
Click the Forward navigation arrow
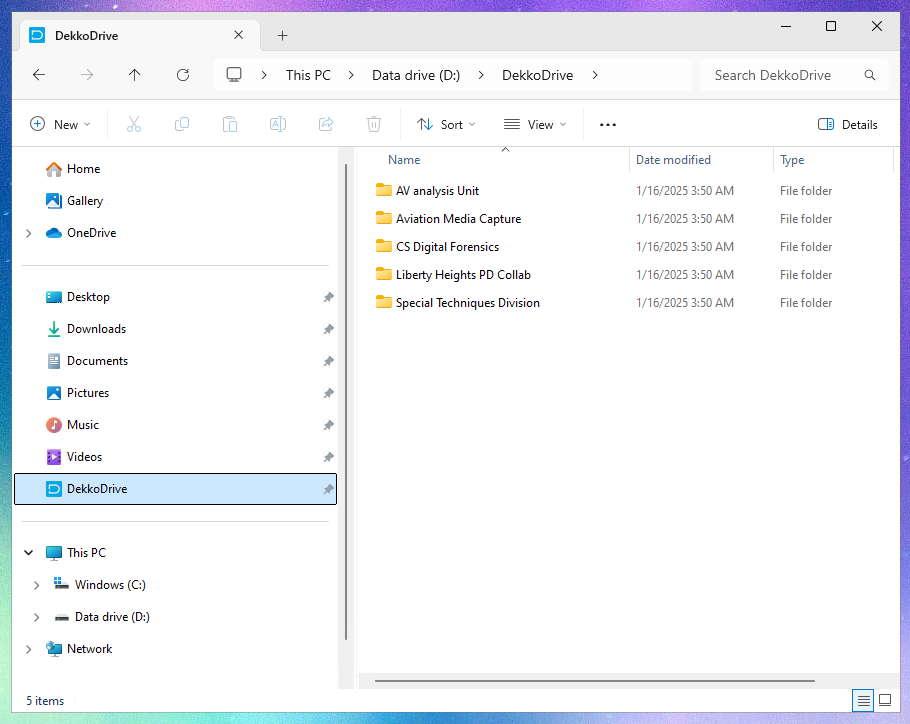(x=86, y=75)
